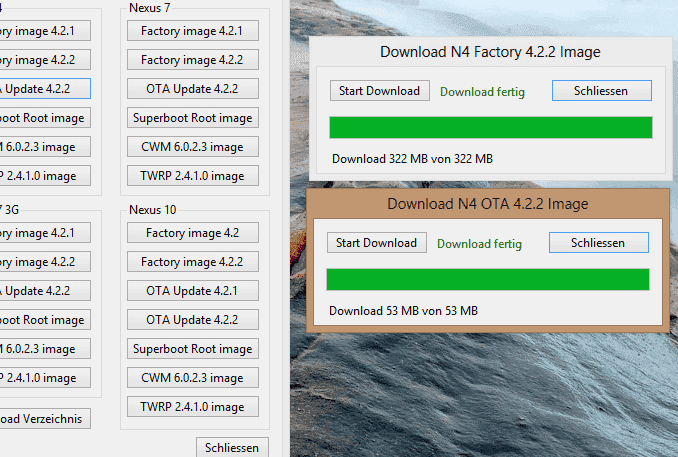Click Nexus 10 OTA Update 4.2.2
678x457 pixels.
pos(193,320)
